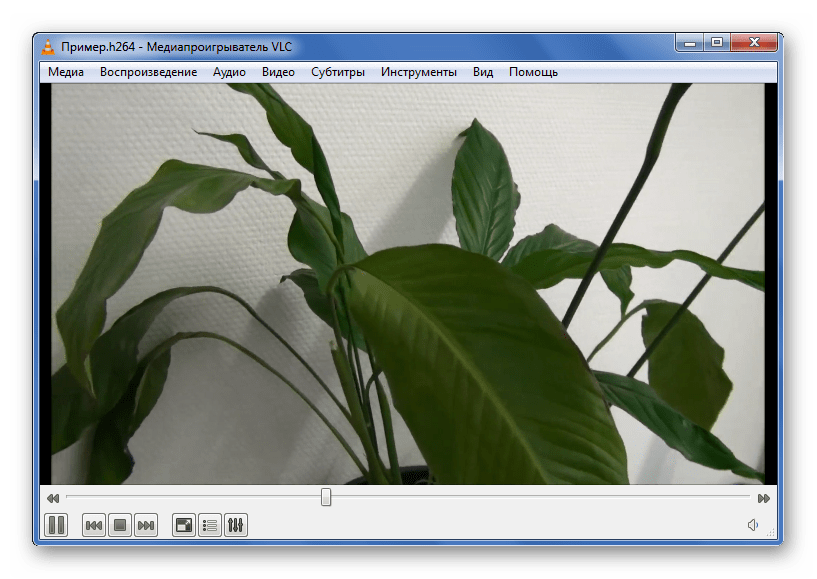Open extended settings and effects
Screen dimensions: 817x579
click(x=236, y=525)
